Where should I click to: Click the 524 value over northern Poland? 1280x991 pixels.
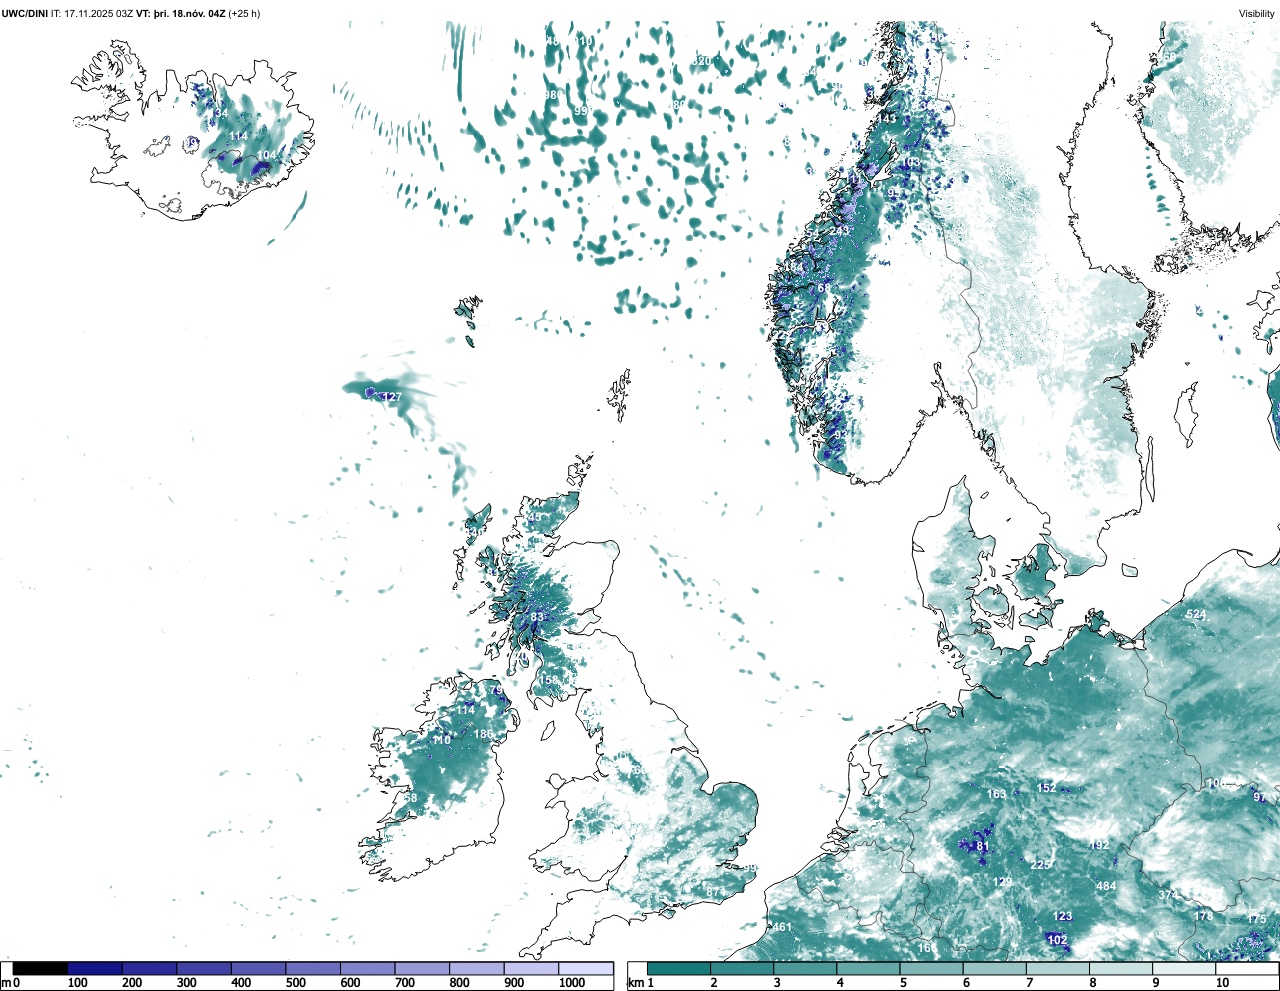tap(1196, 614)
